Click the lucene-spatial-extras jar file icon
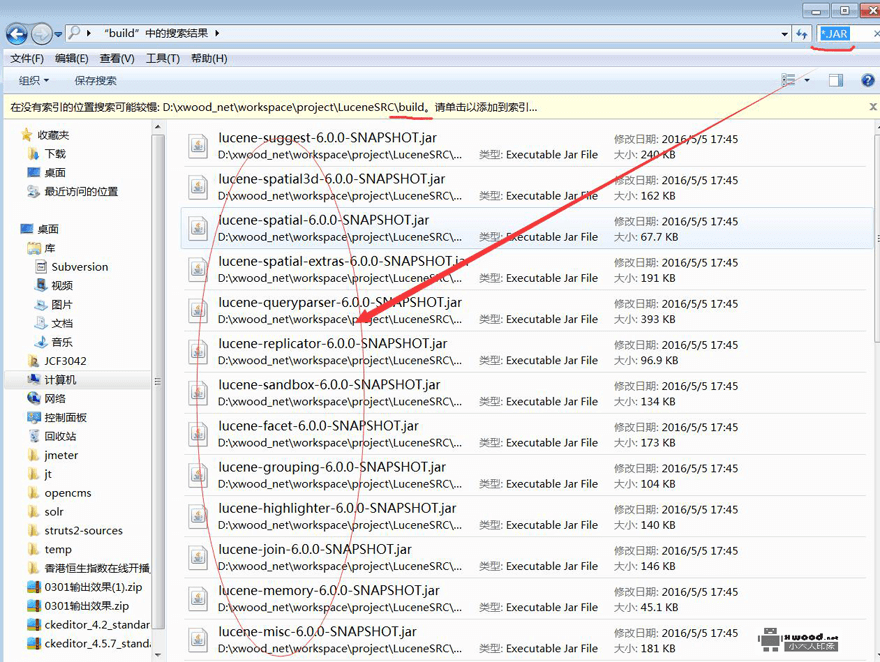This screenshot has height=662, width=880. pyautogui.click(x=198, y=270)
